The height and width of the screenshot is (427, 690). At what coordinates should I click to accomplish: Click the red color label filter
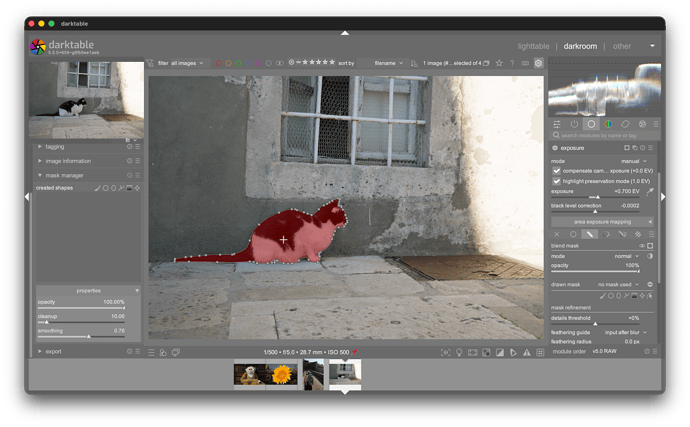(216, 63)
